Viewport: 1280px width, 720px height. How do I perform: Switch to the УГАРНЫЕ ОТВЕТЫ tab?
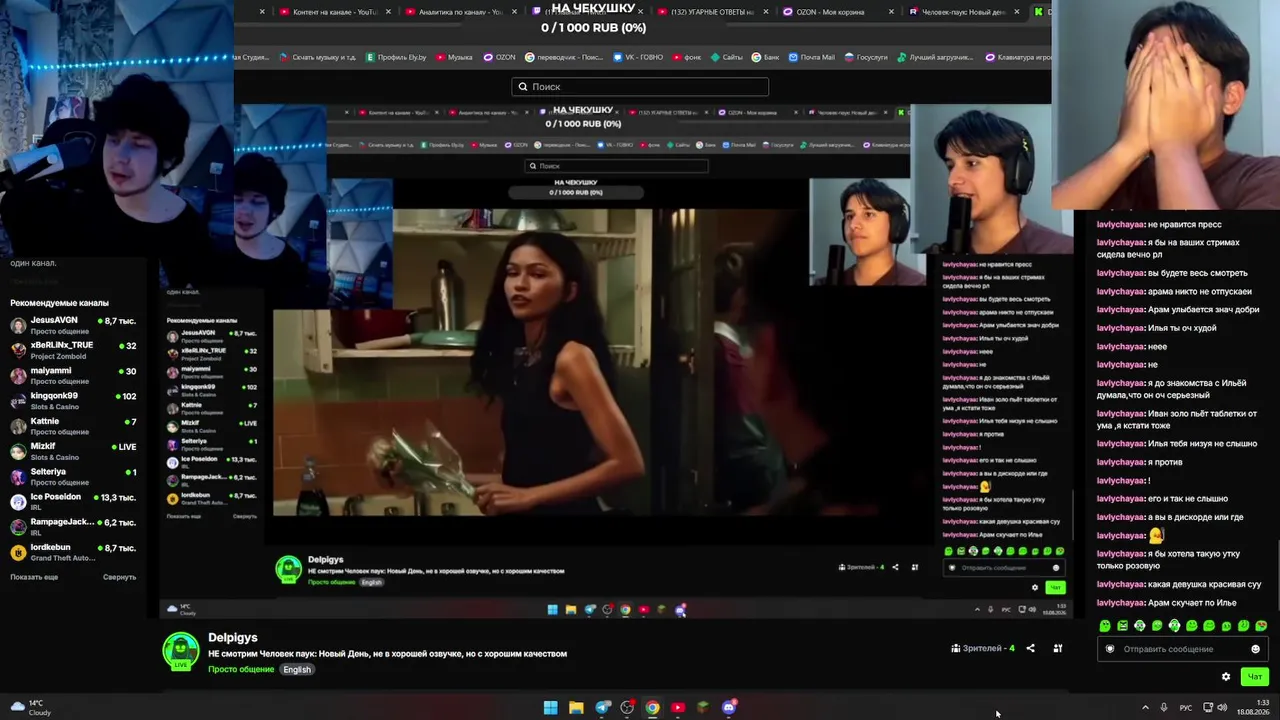[714, 12]
